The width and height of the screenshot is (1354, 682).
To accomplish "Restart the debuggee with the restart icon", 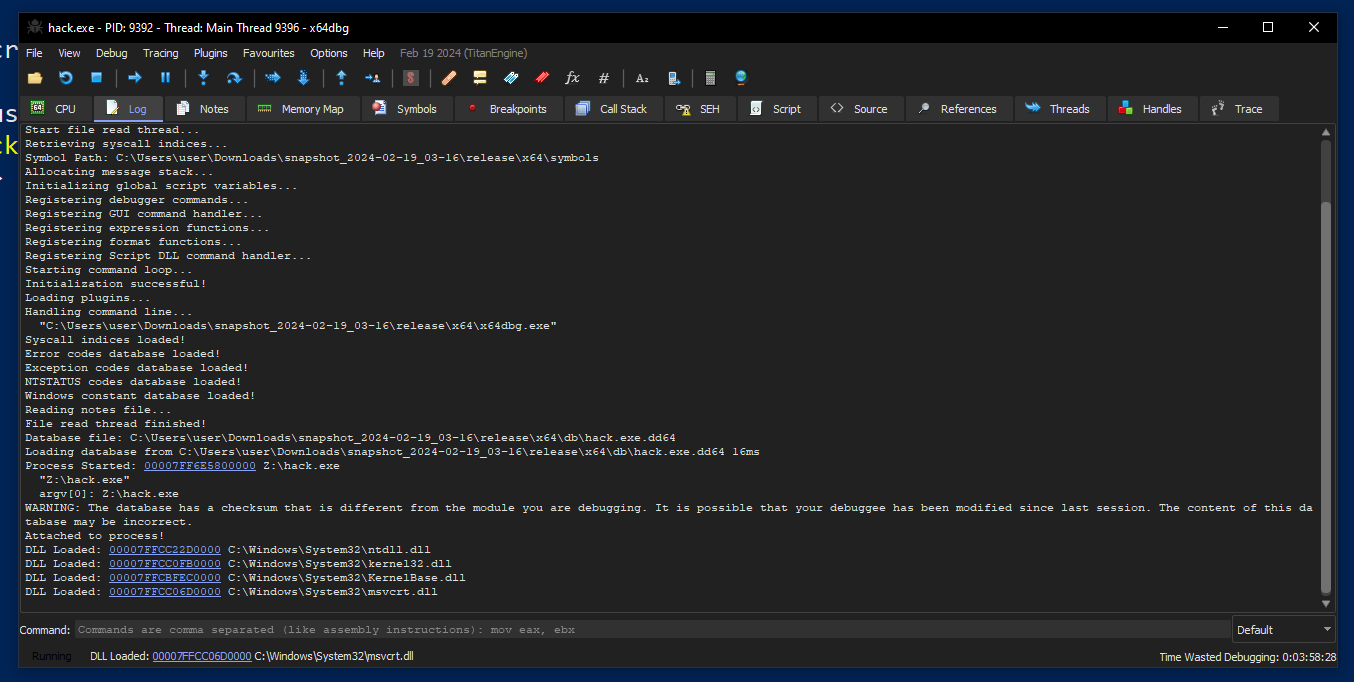I will tap(66, 78).
